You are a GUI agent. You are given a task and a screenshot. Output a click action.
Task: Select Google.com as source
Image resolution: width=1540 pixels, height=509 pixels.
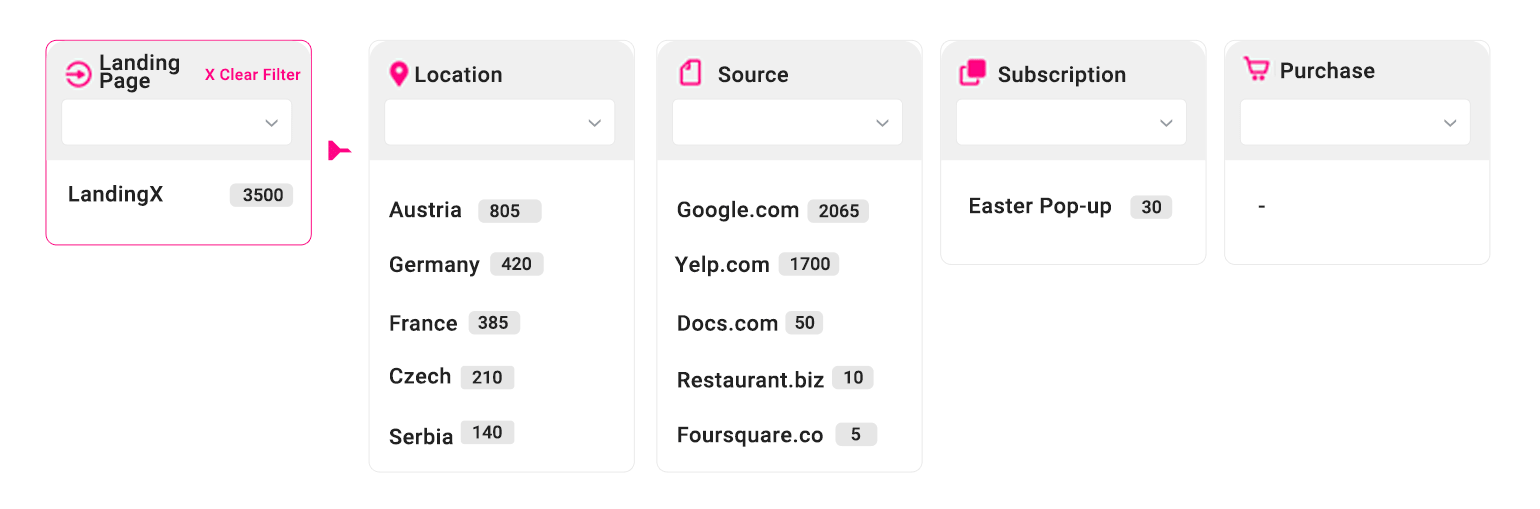coord(738,210)
